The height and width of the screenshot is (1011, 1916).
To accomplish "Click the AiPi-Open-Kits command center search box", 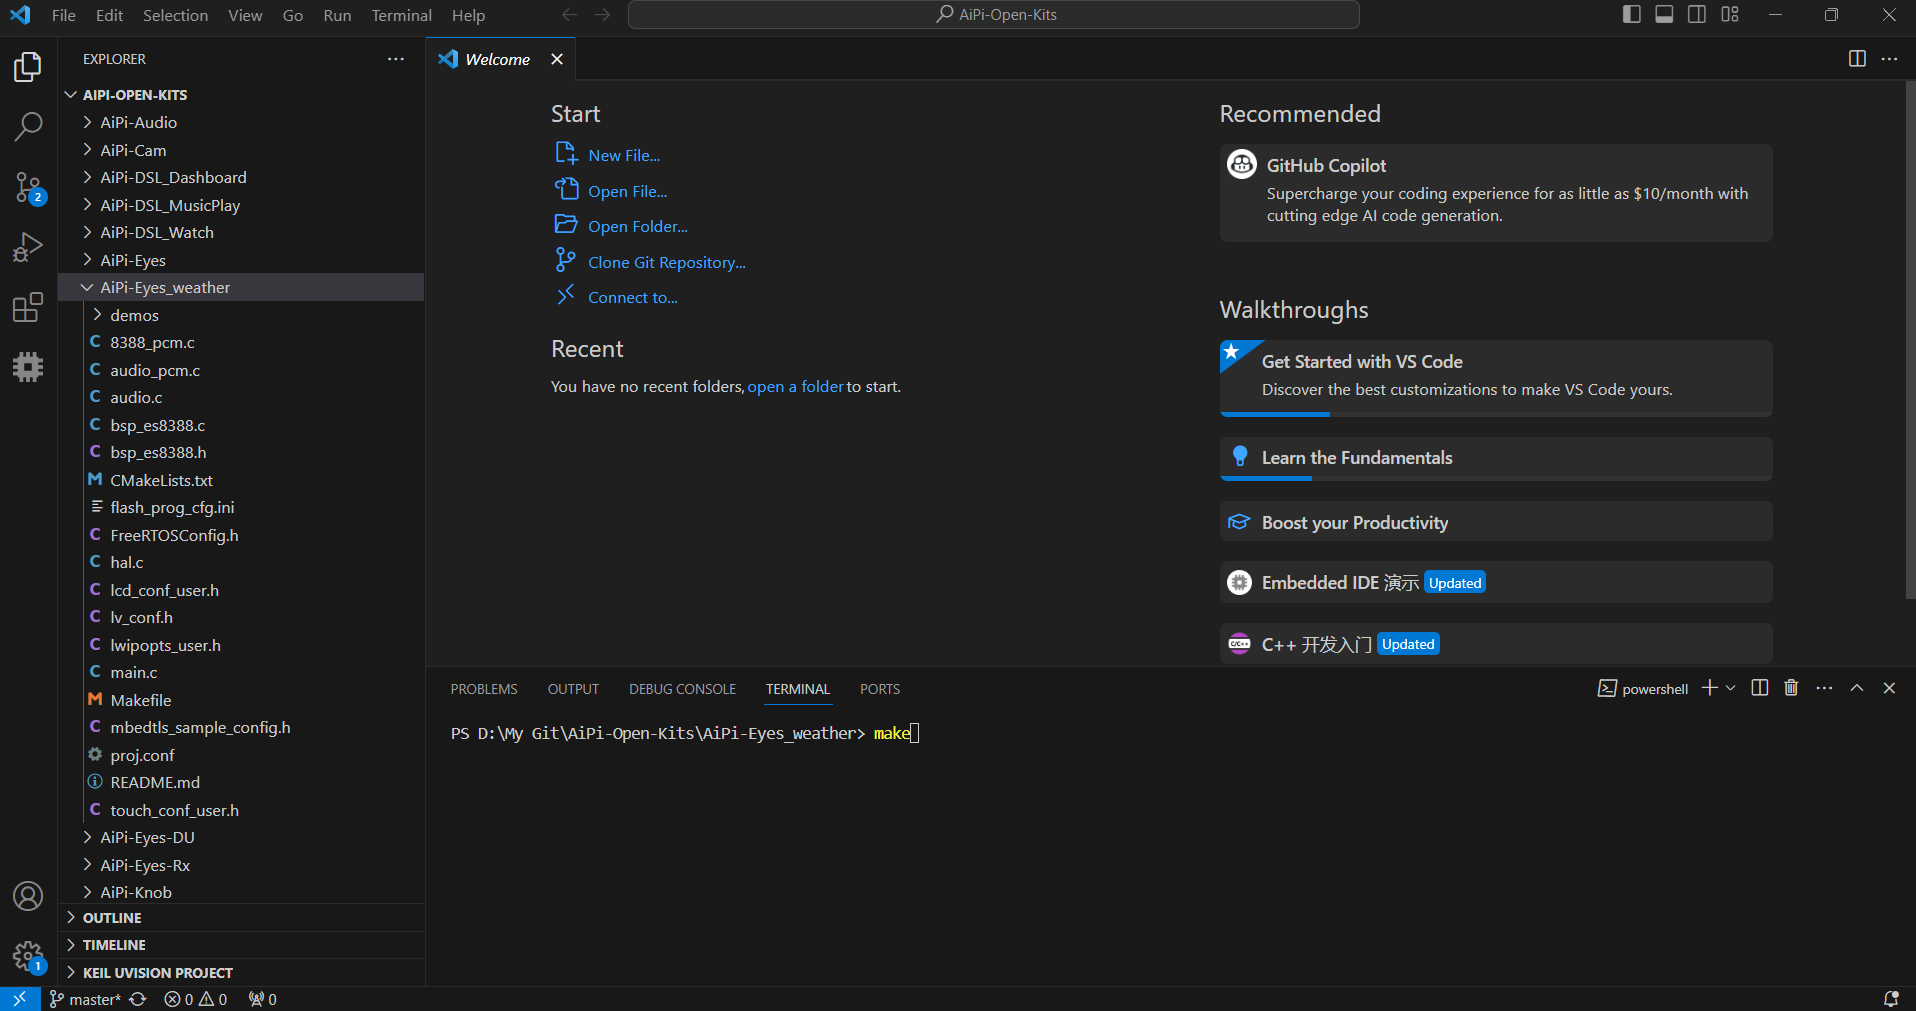I will [x=994, y=15].
